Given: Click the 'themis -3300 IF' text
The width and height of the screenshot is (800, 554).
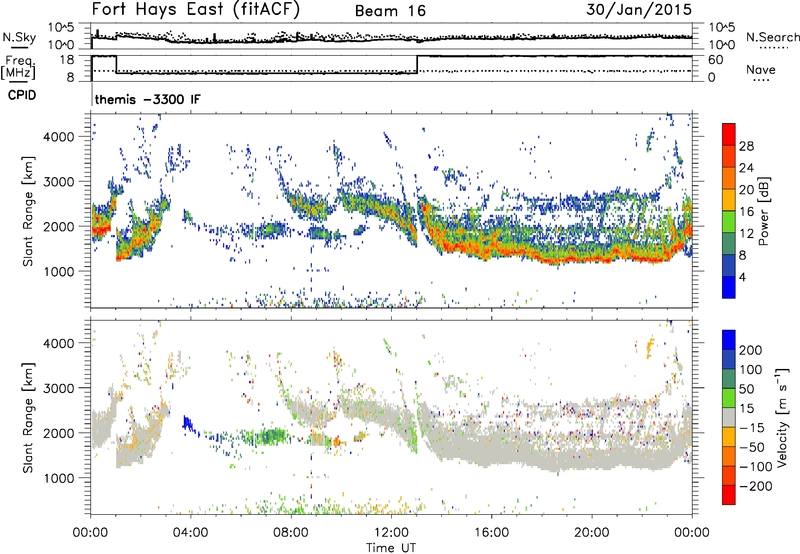Looking at the screenshot, I should [147, 99].
